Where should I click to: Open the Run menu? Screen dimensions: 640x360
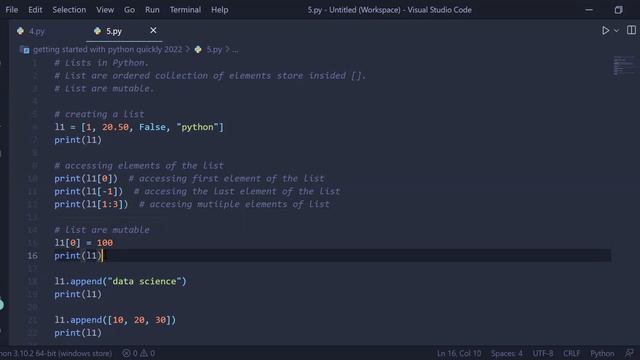152,9
